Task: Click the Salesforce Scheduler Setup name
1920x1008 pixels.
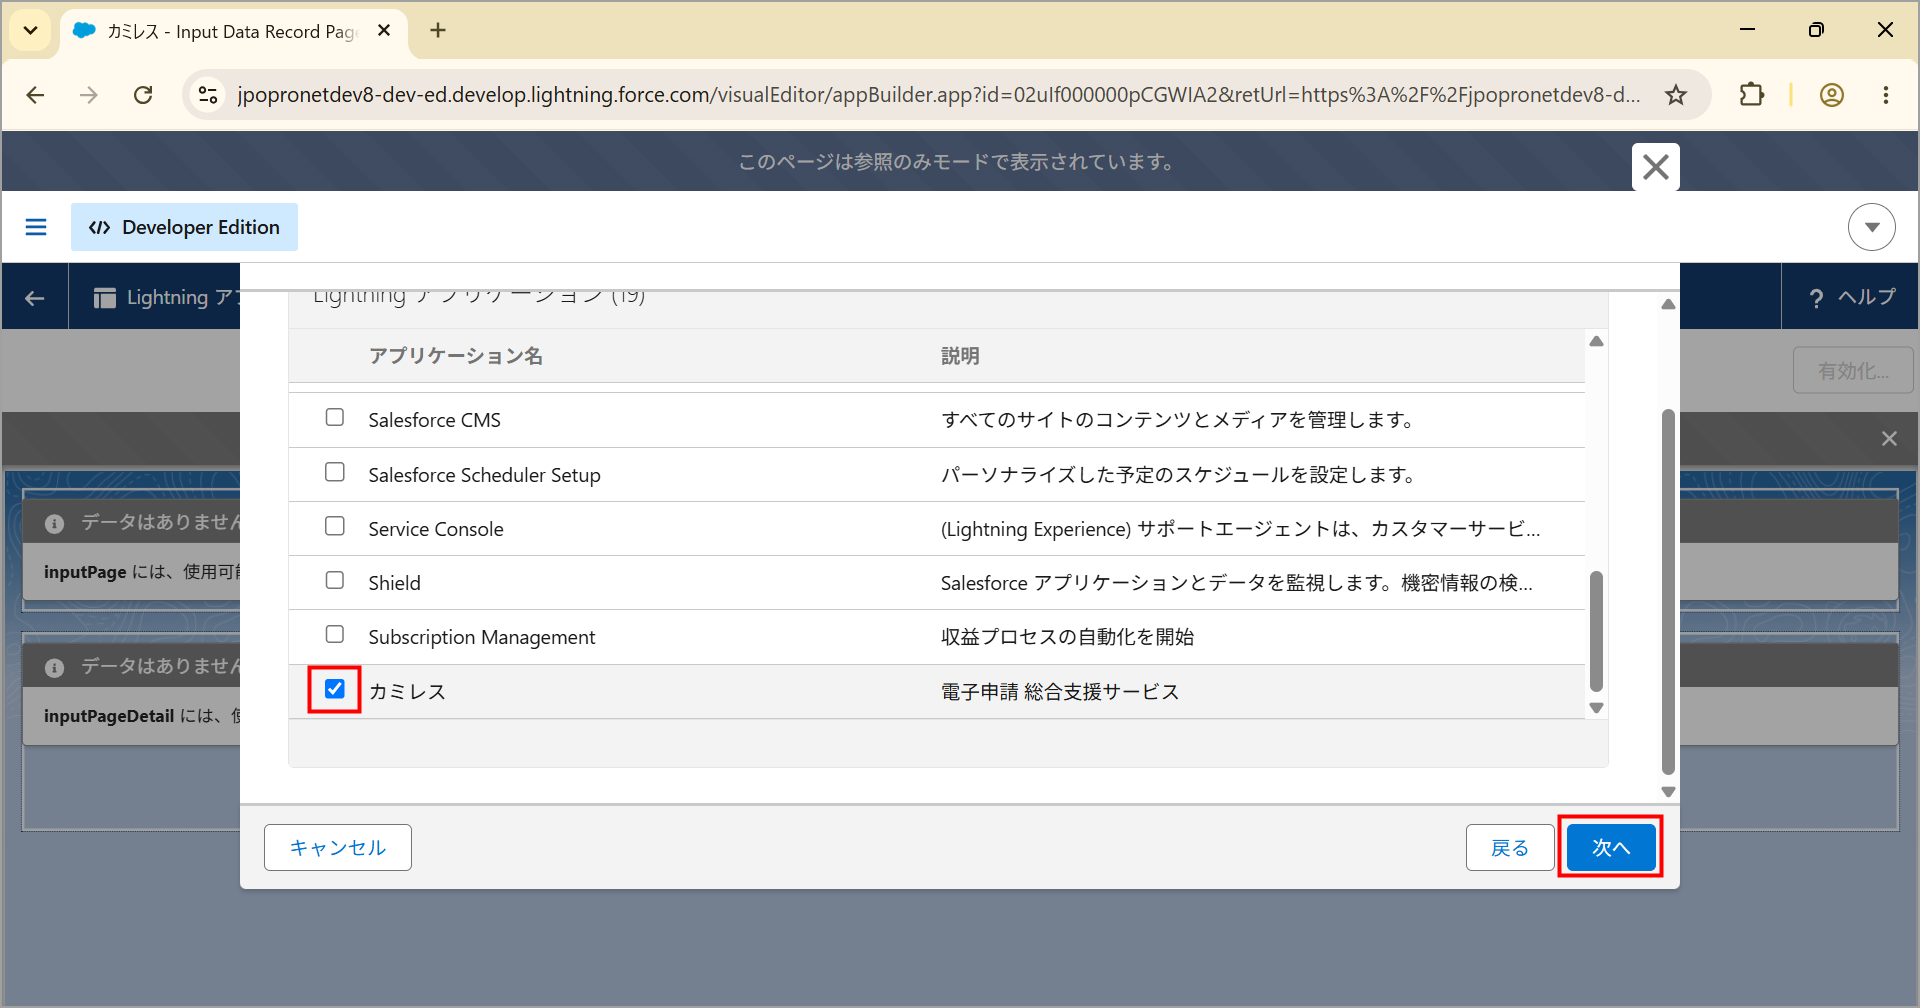Action: [x=484, y=475]
